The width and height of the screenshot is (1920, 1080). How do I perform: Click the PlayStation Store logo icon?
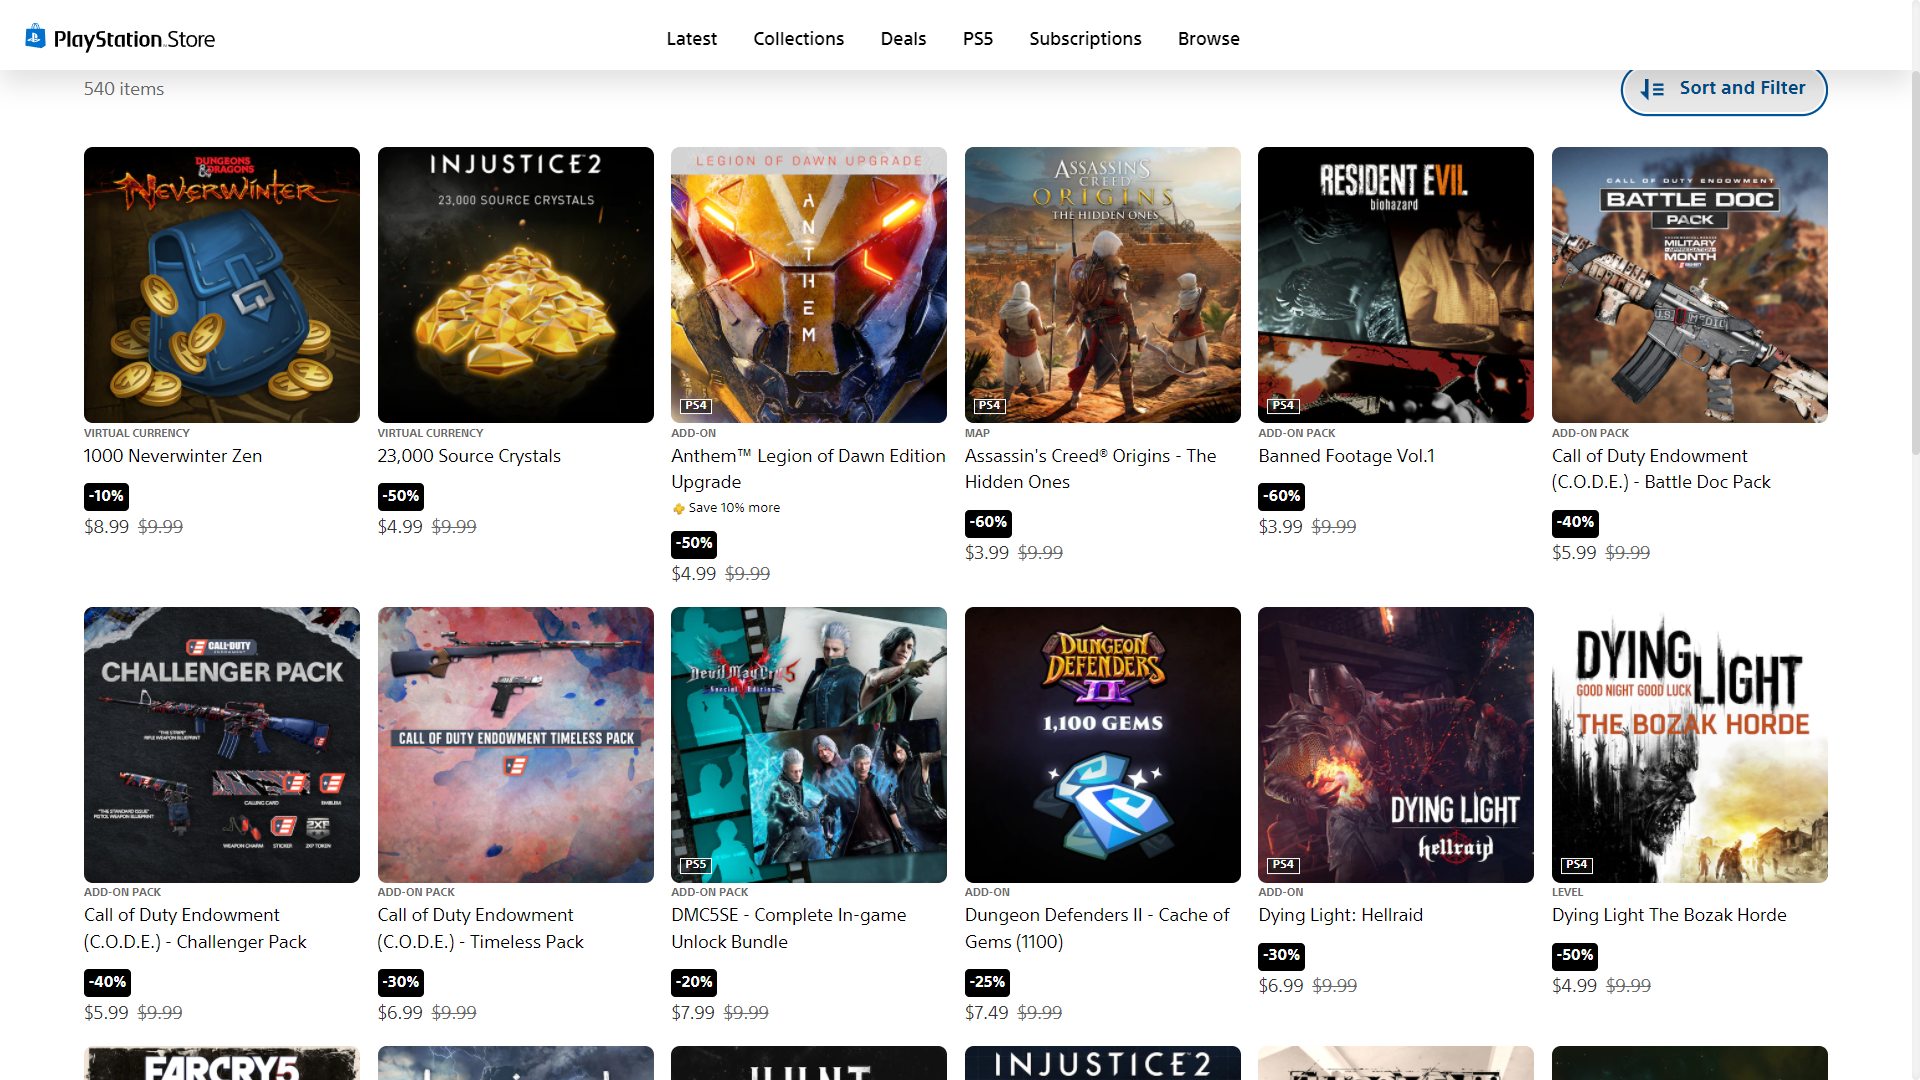tap(35, 37)
